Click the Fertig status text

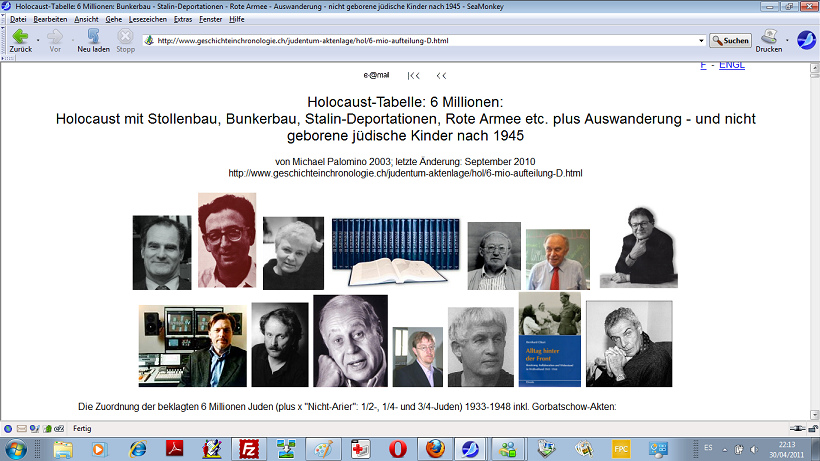click(x=82, y=429)
